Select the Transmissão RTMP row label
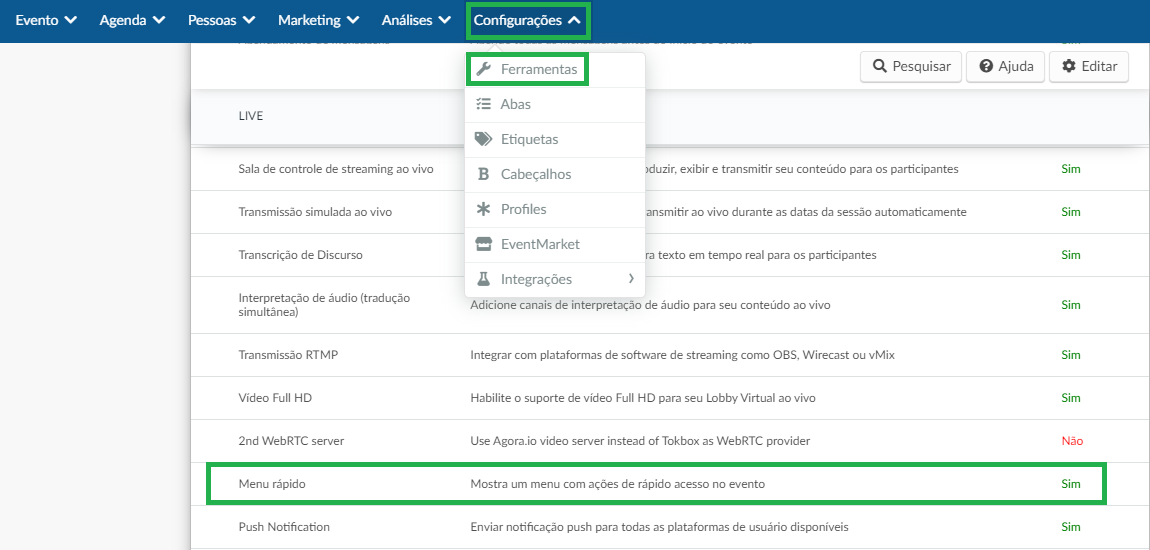Image resolution: width=1150 pixels, height=550 pixels. pos(288,355)
